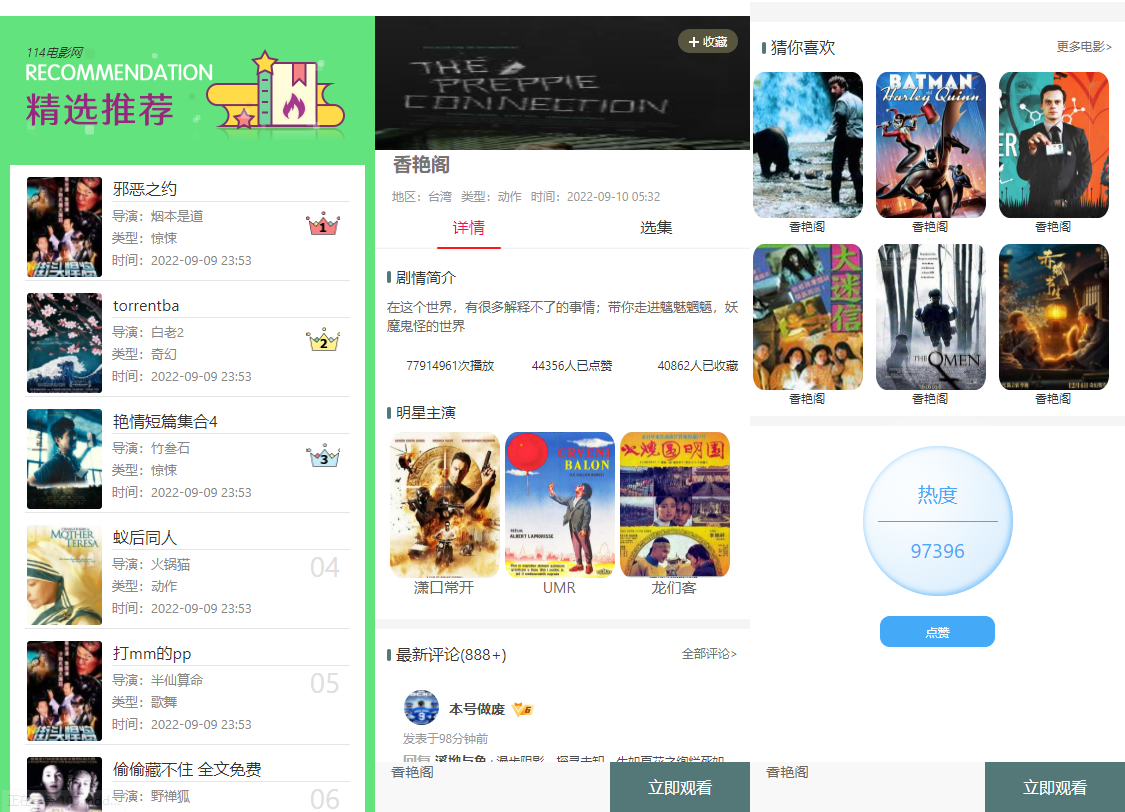Open the 打mm的pp poster thumbnail

pos(65,691)
